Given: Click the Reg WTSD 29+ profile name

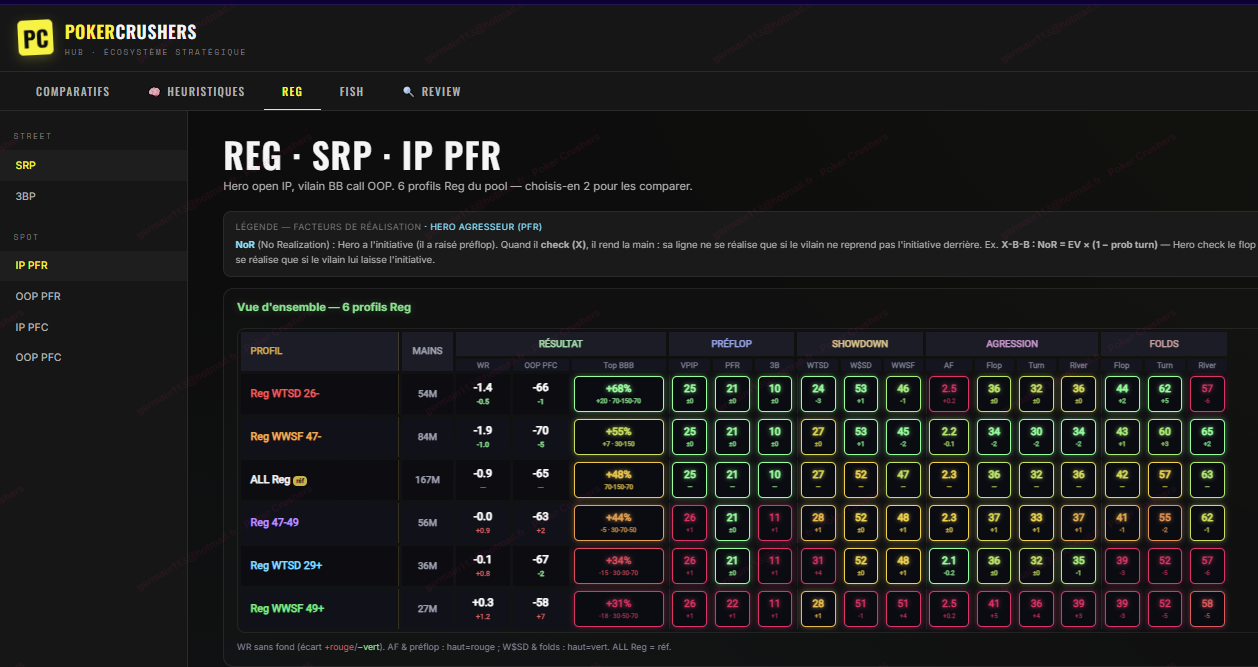Looking at the screenshot, I should coord(286,565).
